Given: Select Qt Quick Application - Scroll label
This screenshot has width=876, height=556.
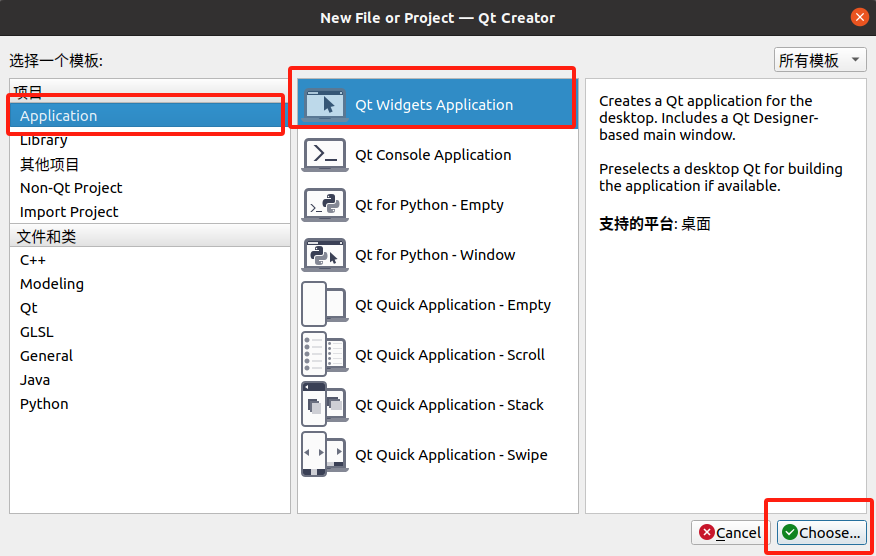Looking at the screenshot, I should coord(450,355).
